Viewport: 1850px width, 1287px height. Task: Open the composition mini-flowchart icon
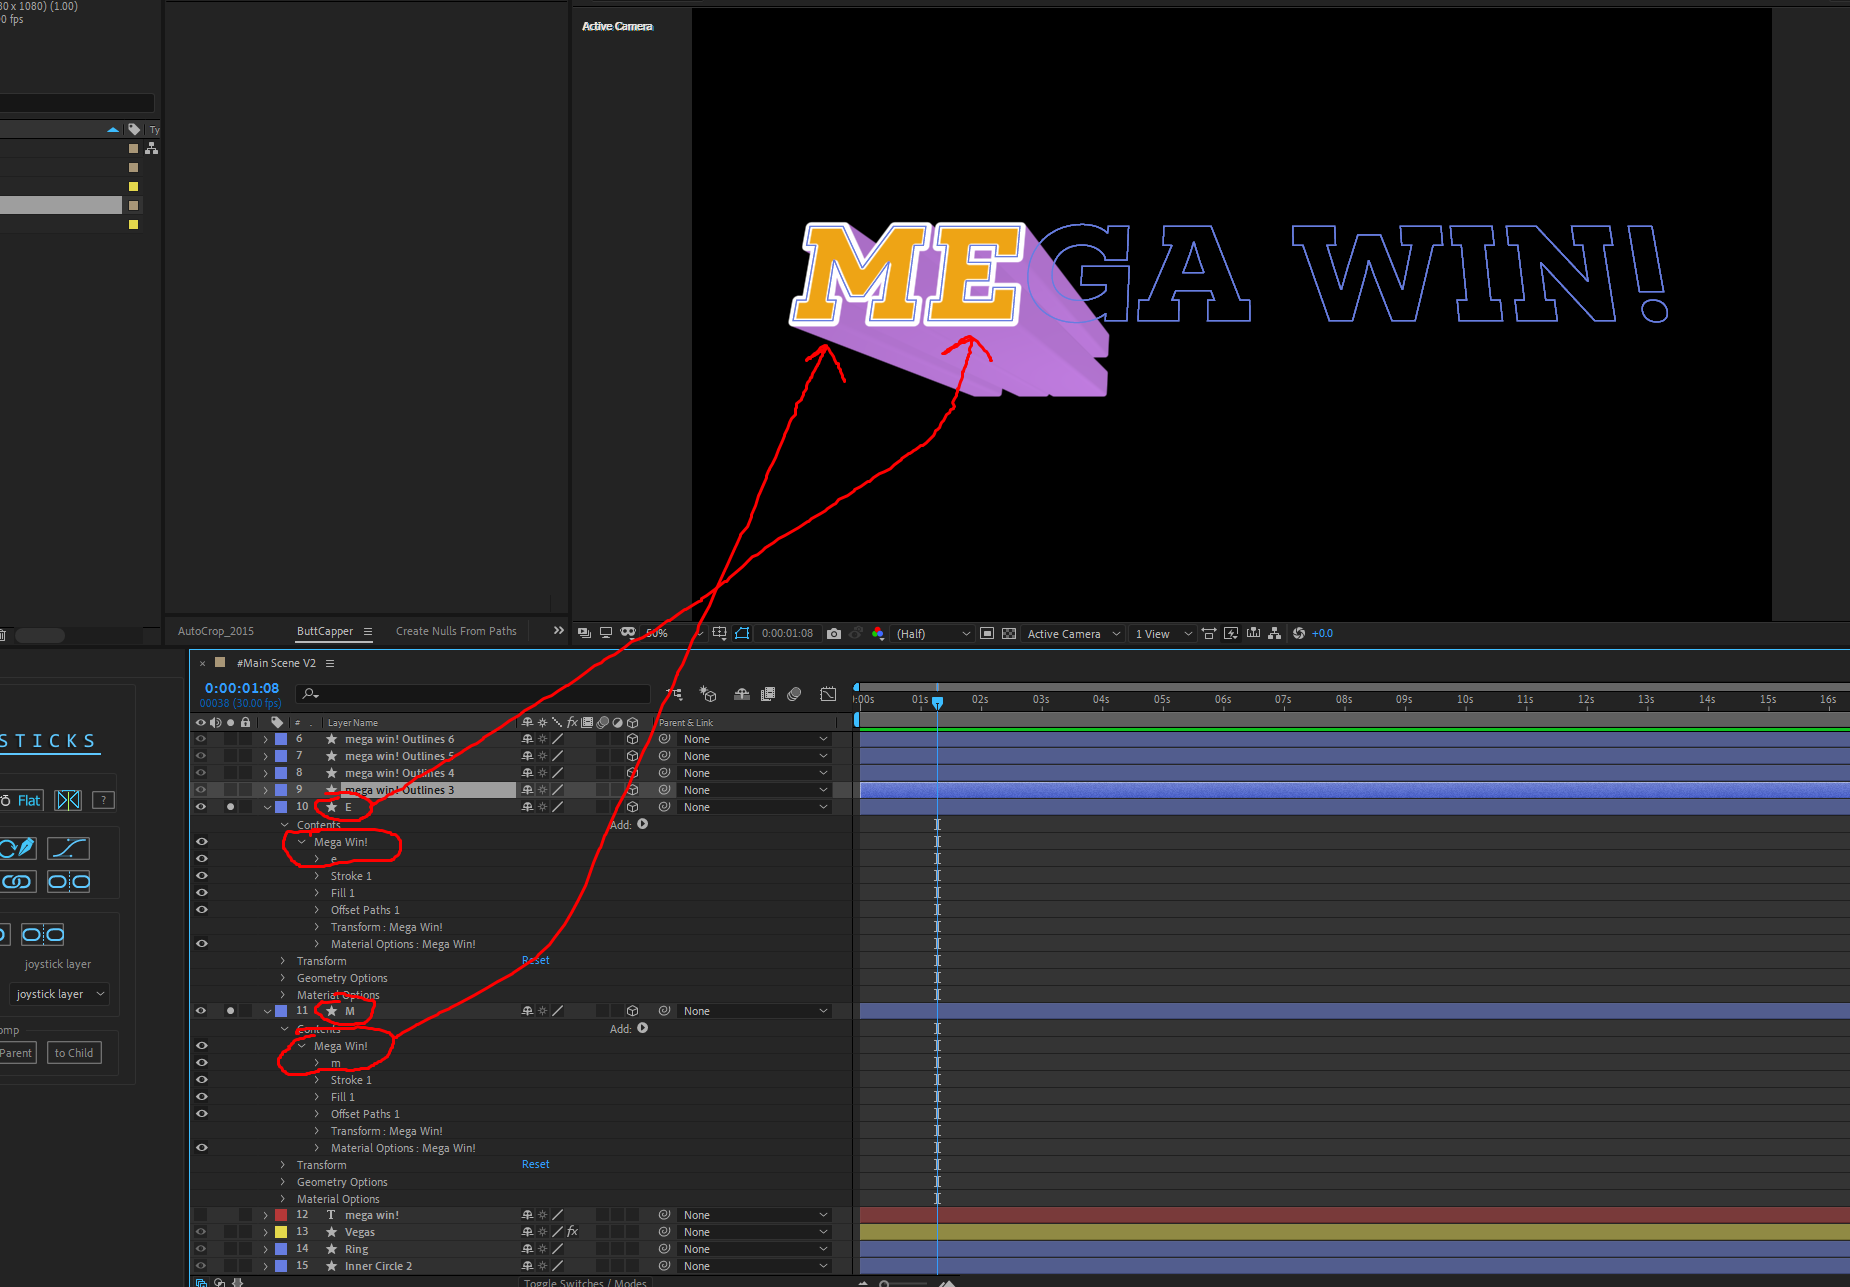pyautogui.click(x=675, y=694)
